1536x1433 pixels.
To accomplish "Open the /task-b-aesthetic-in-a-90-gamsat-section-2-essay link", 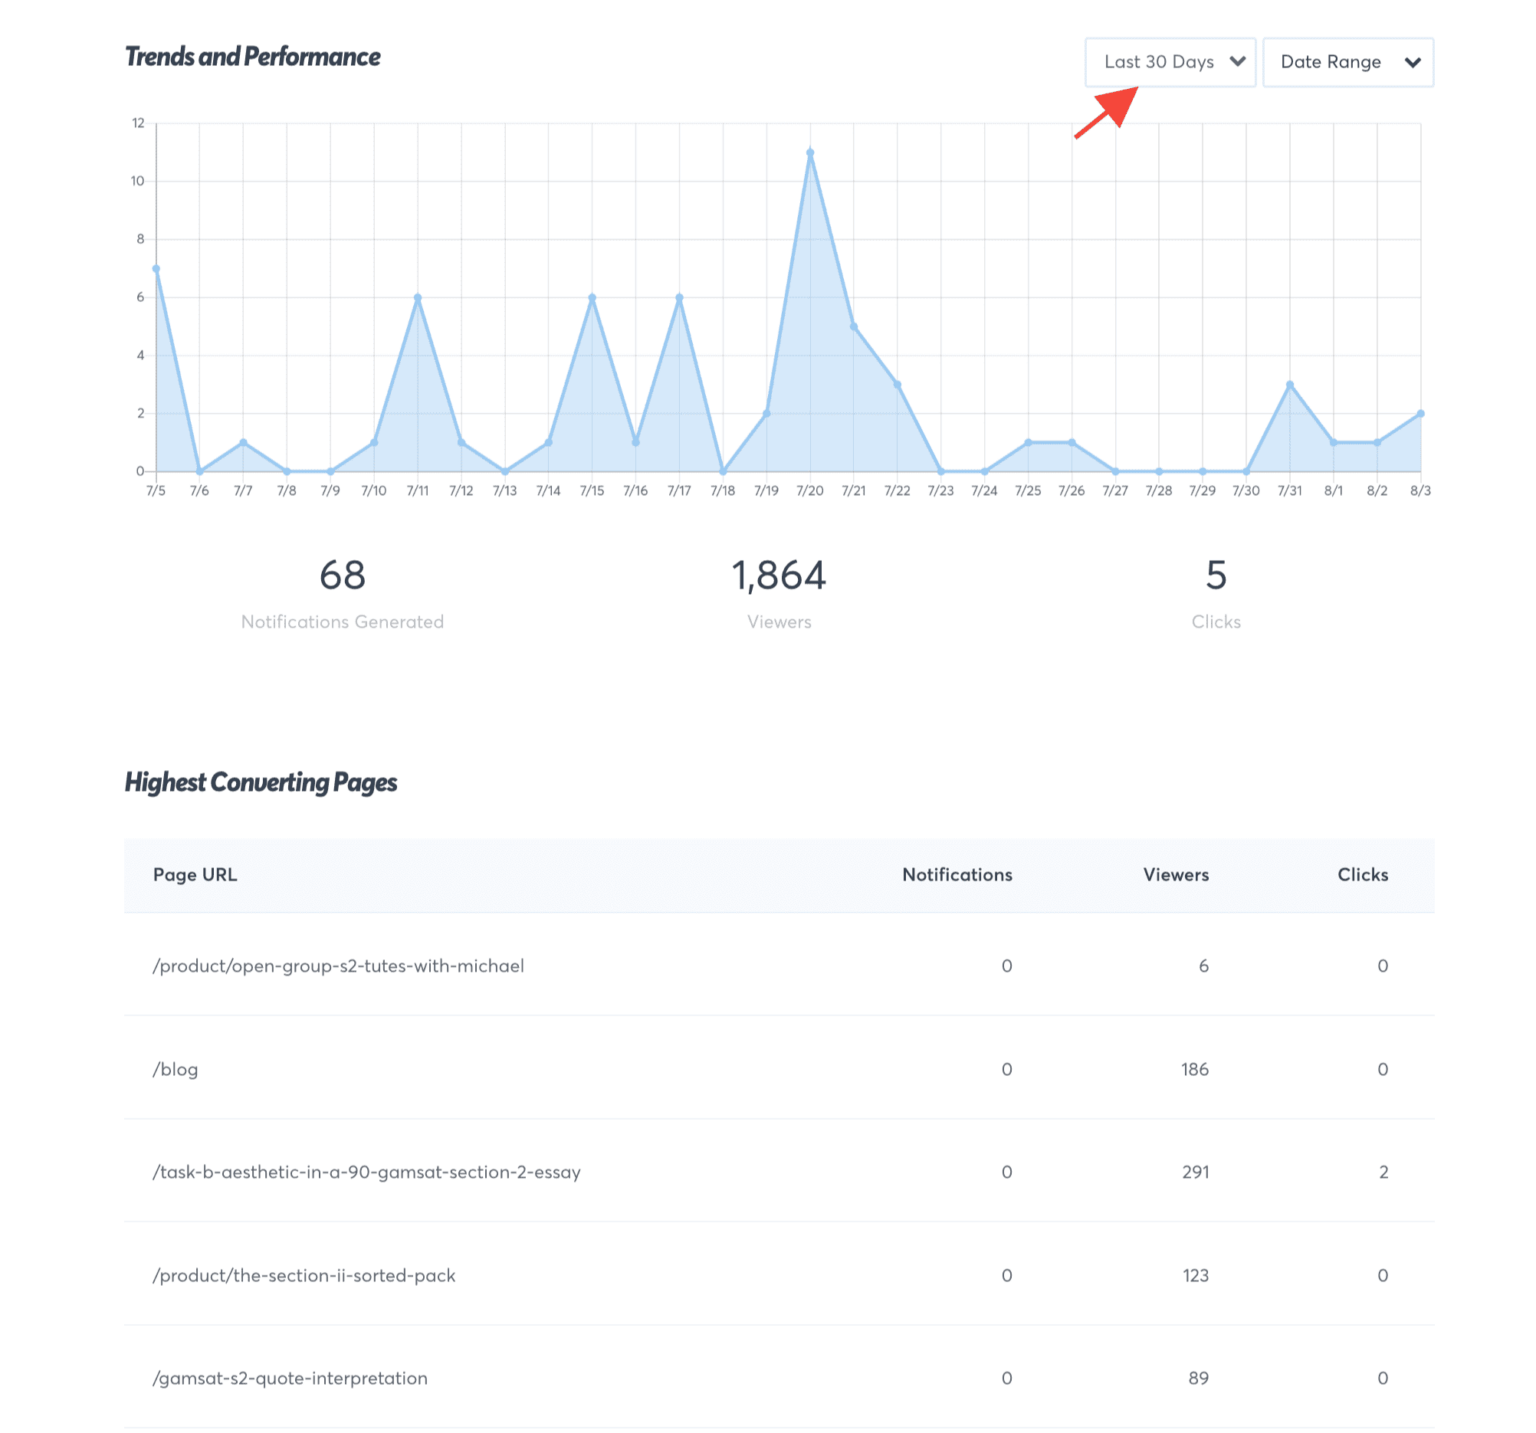I will [x=366, y=1172].
